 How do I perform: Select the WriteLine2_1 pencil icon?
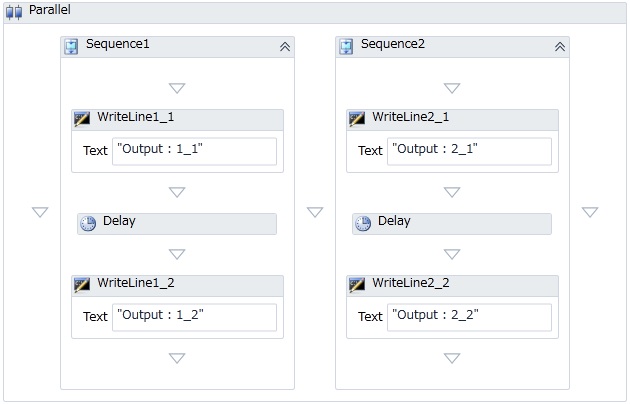pos(357,119)
